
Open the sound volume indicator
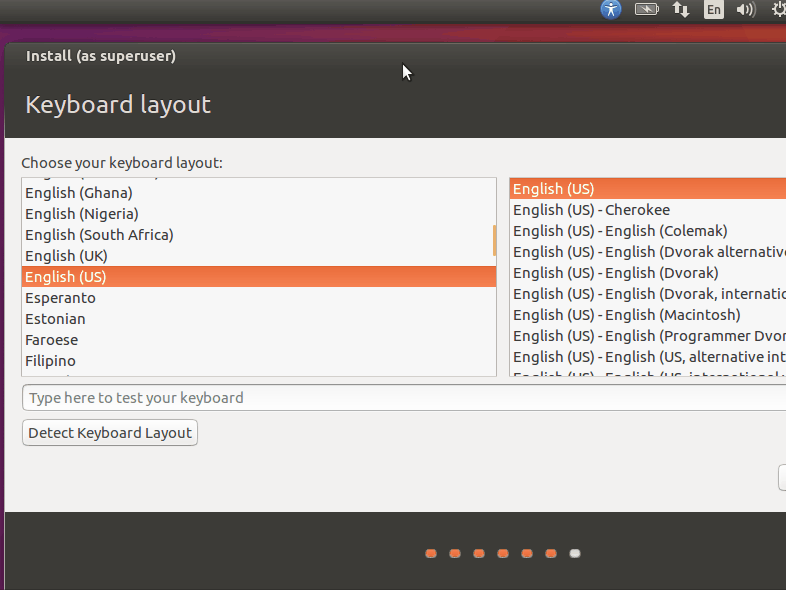pyautogui.click(x=746, y=9)
